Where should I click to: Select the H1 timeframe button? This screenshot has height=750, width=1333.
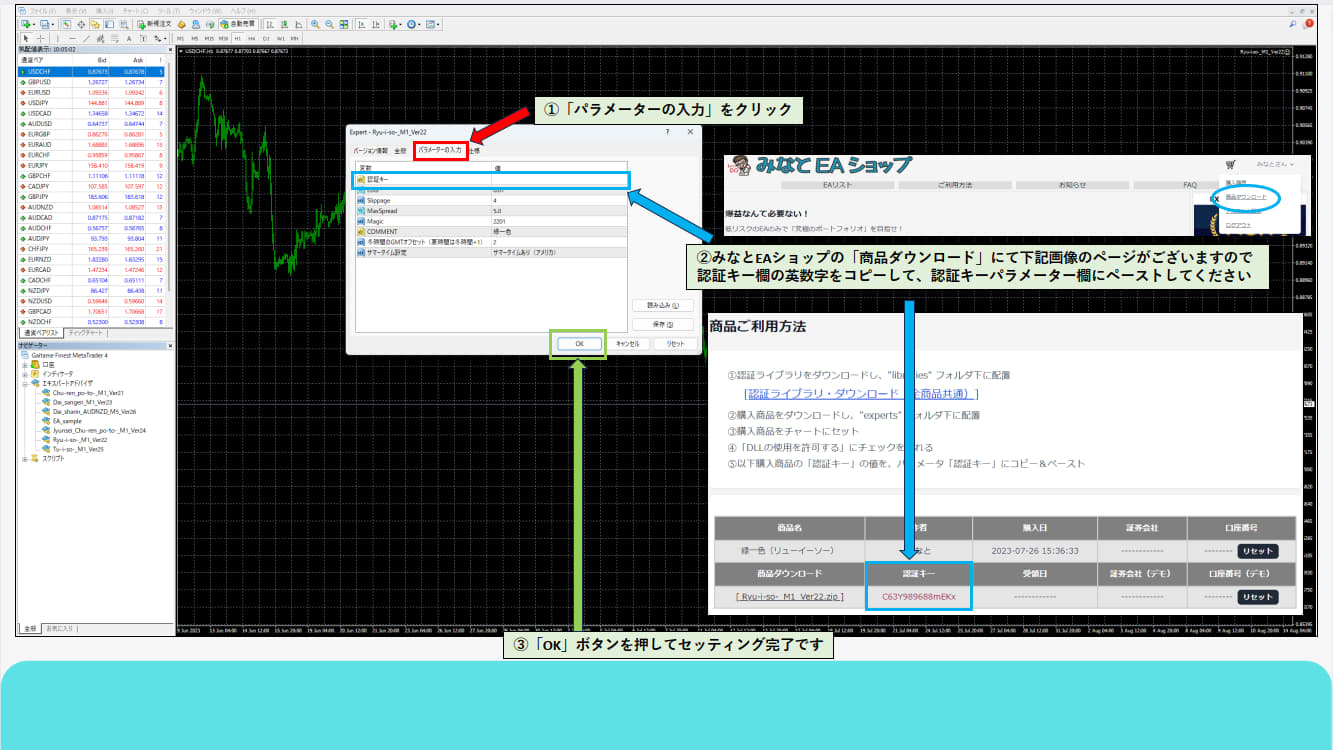[x=237, y=38]
